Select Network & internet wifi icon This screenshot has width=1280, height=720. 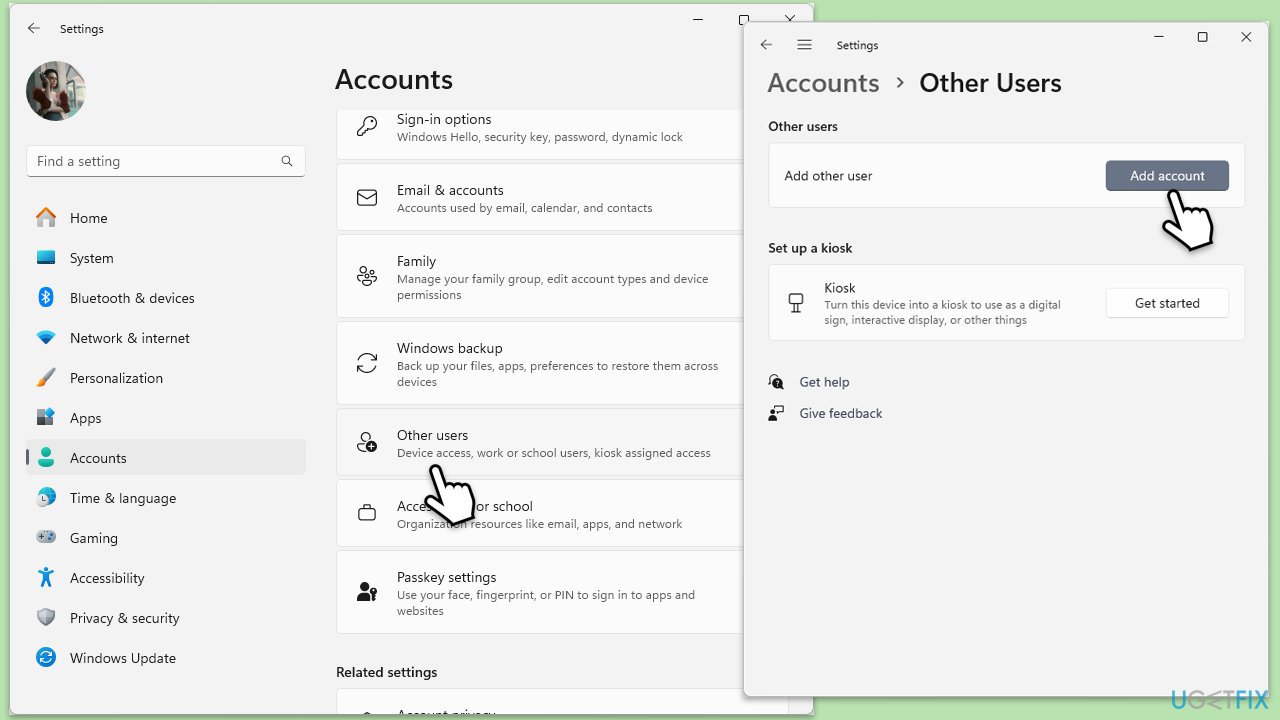[46, 338]
